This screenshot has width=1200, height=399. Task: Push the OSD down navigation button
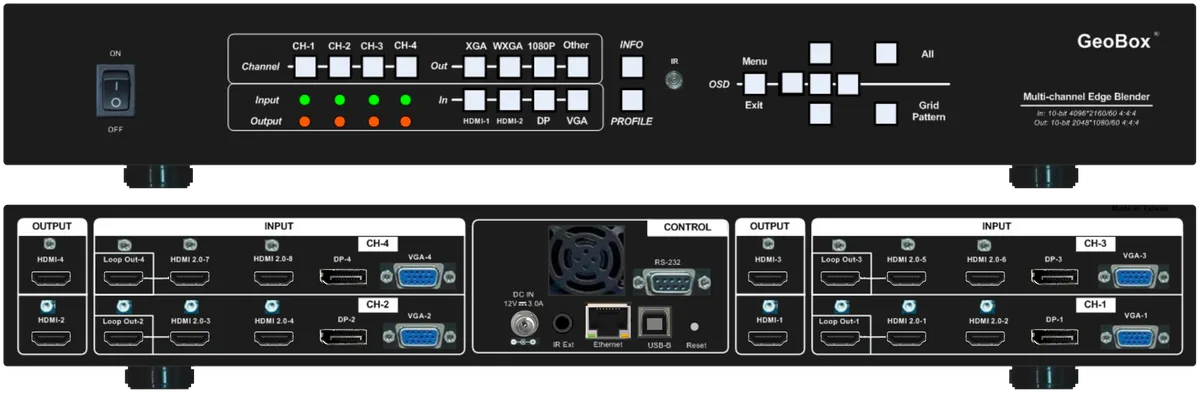click(820, 113)
